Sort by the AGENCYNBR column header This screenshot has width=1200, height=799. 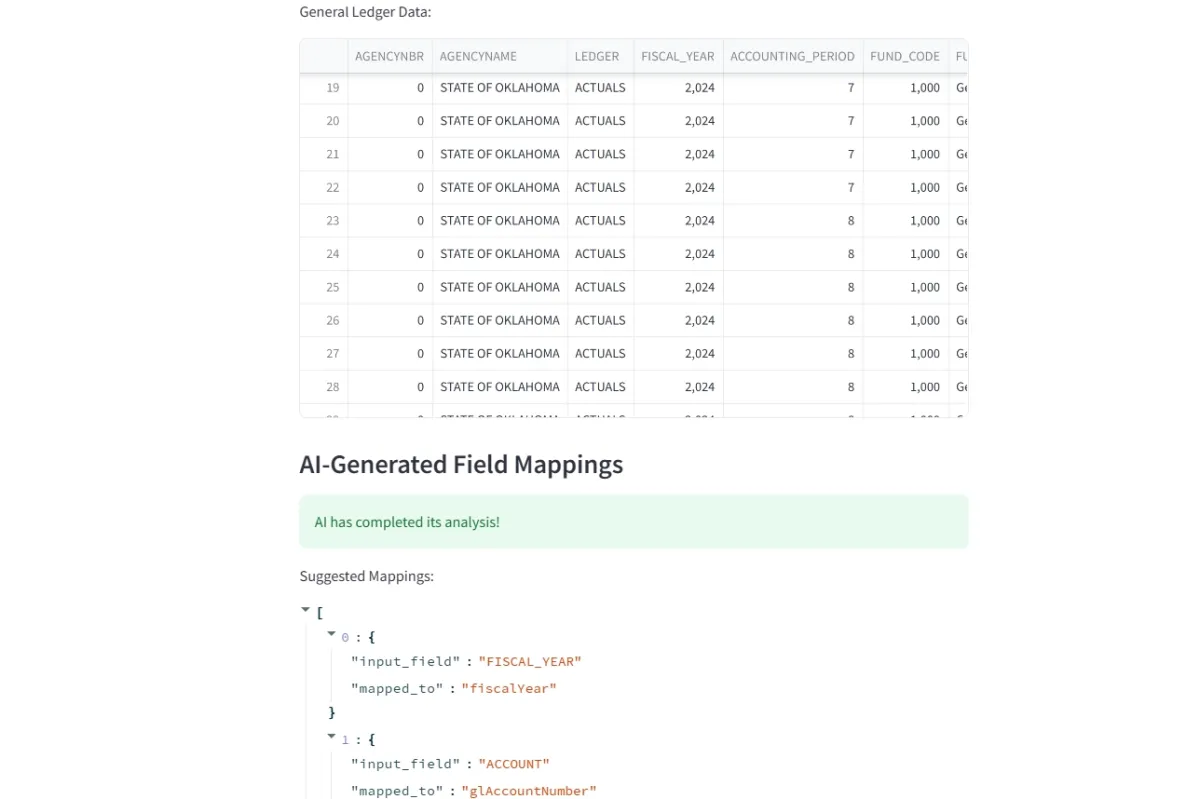coord(390,56)
